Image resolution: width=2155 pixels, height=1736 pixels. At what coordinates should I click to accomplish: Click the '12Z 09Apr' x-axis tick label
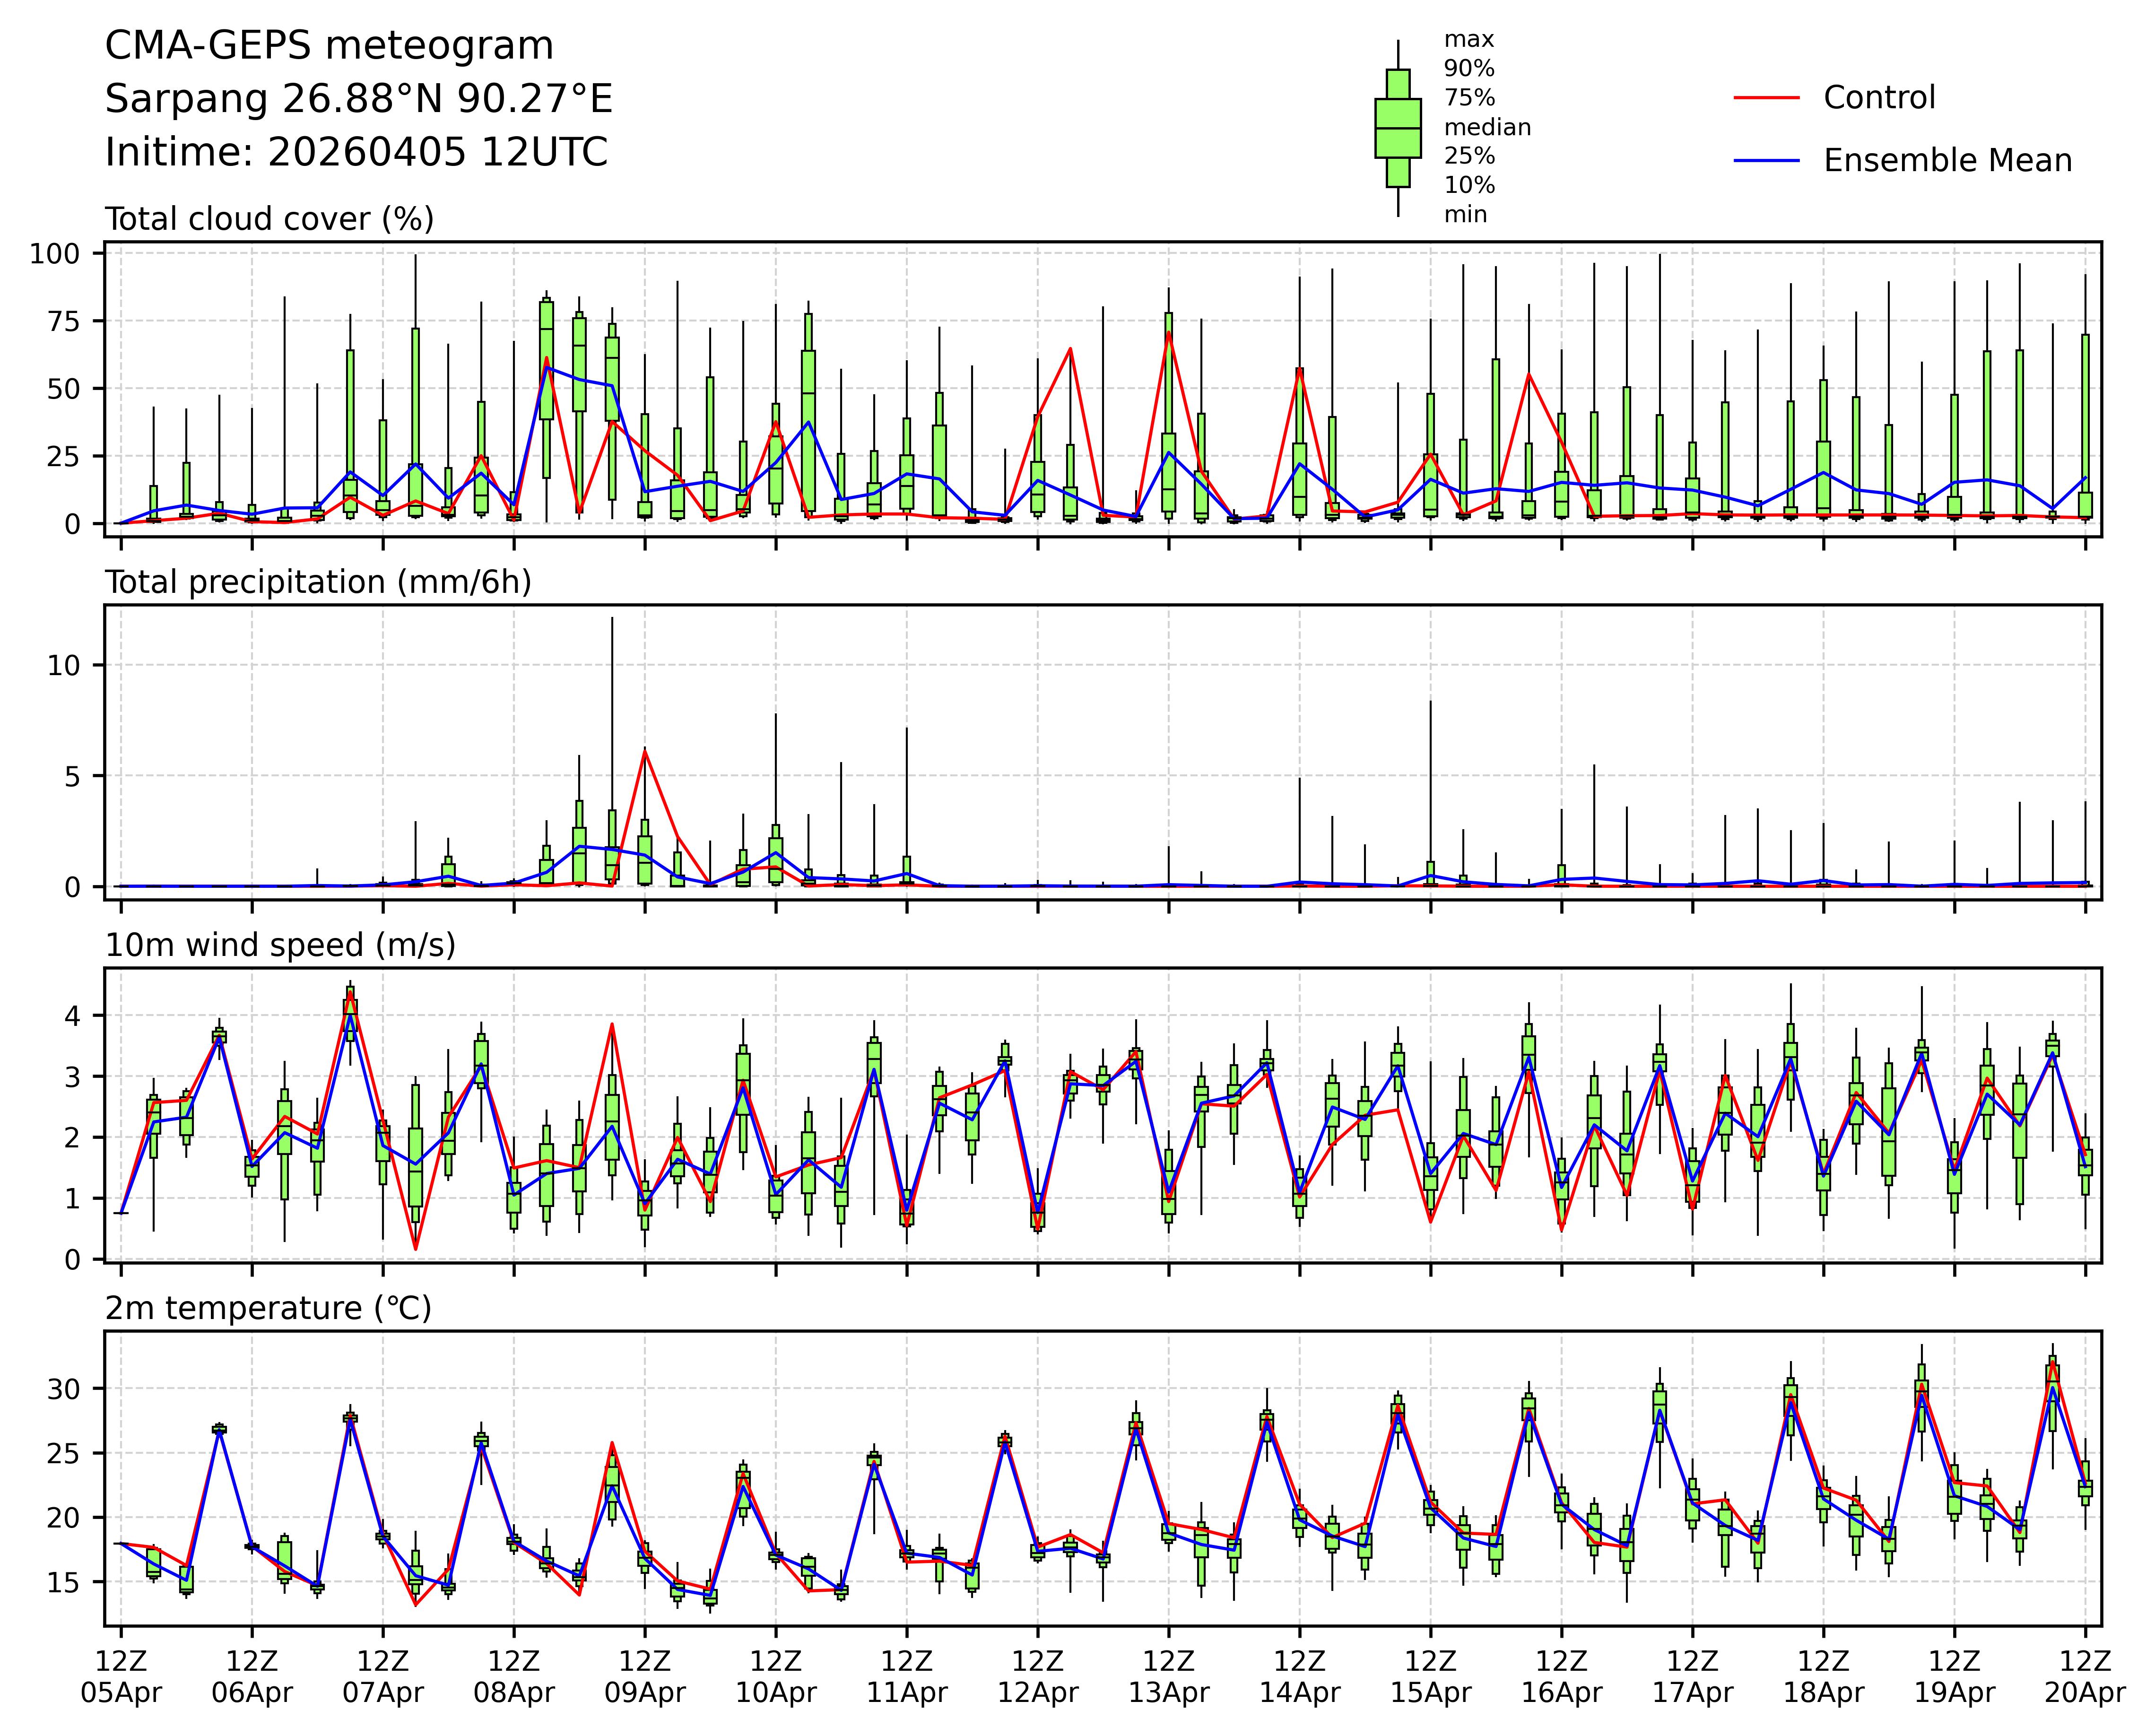(644, 1677)
